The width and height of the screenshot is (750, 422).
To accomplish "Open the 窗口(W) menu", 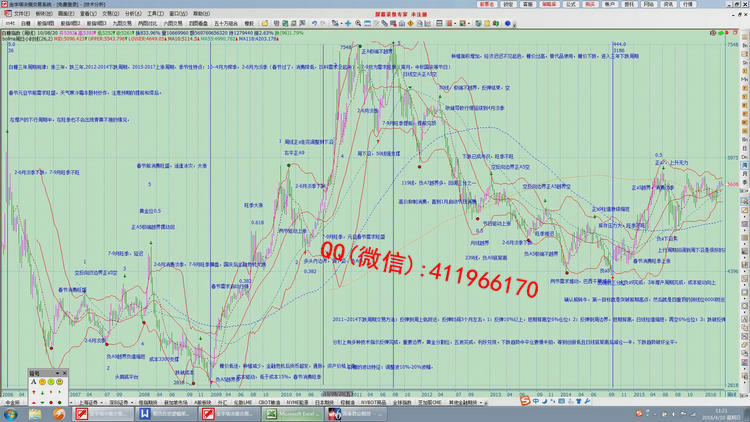I will pyautogui.click(x=178, y=14).
